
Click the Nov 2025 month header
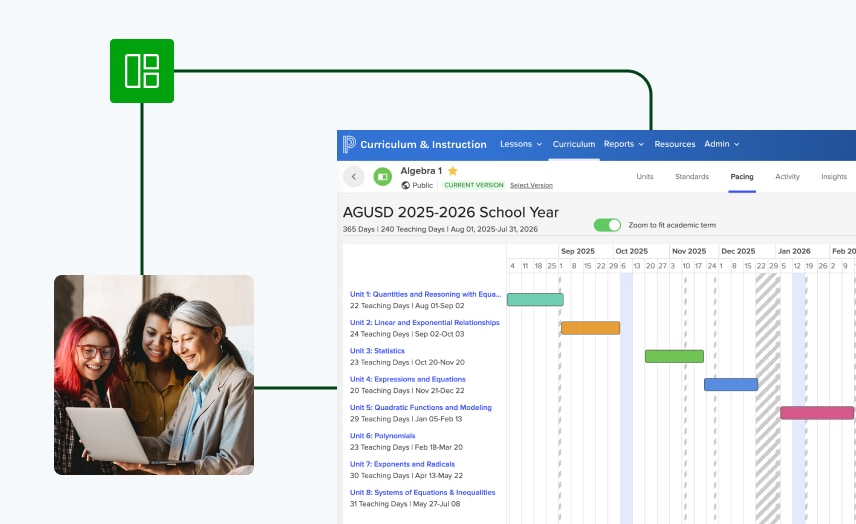[689, 251]
